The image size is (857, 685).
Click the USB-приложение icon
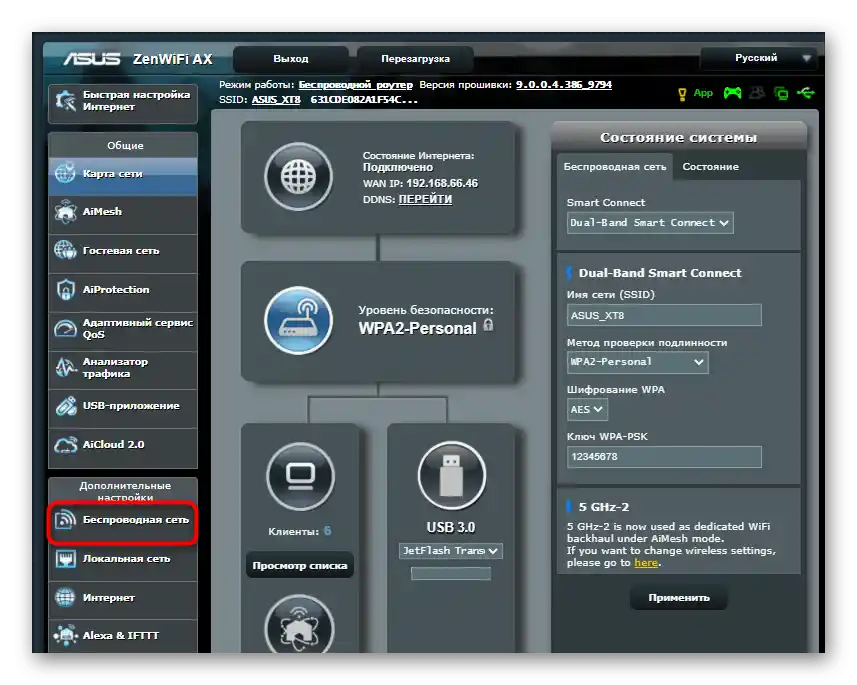coord(66,406)
